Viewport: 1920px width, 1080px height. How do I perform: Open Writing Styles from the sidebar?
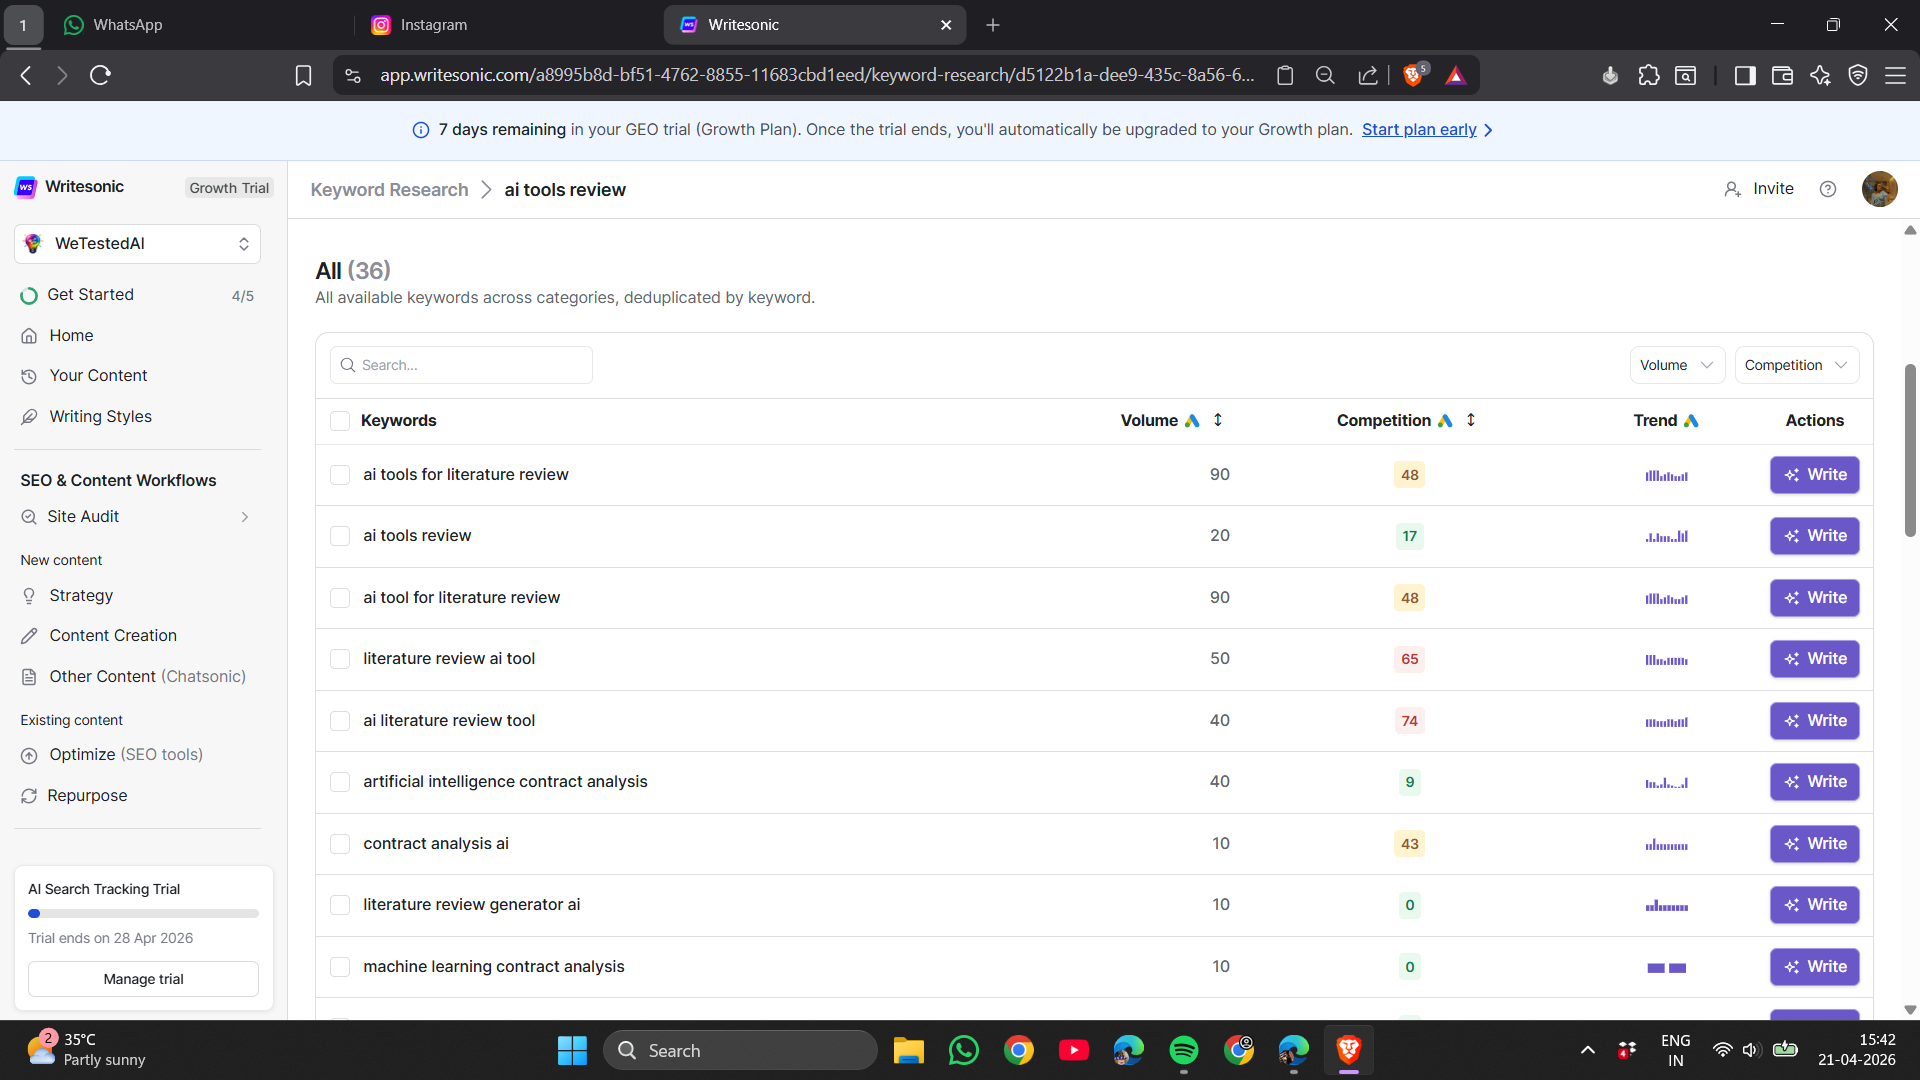coord(100,416)
